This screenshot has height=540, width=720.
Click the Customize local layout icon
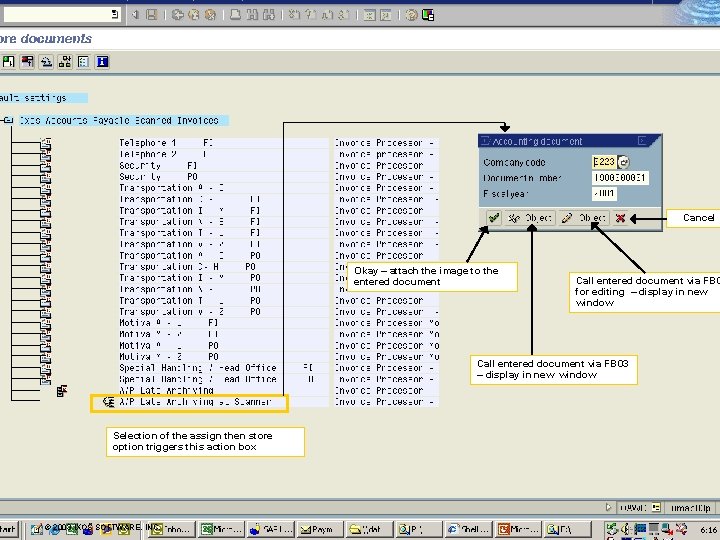(x=428, y=15)
